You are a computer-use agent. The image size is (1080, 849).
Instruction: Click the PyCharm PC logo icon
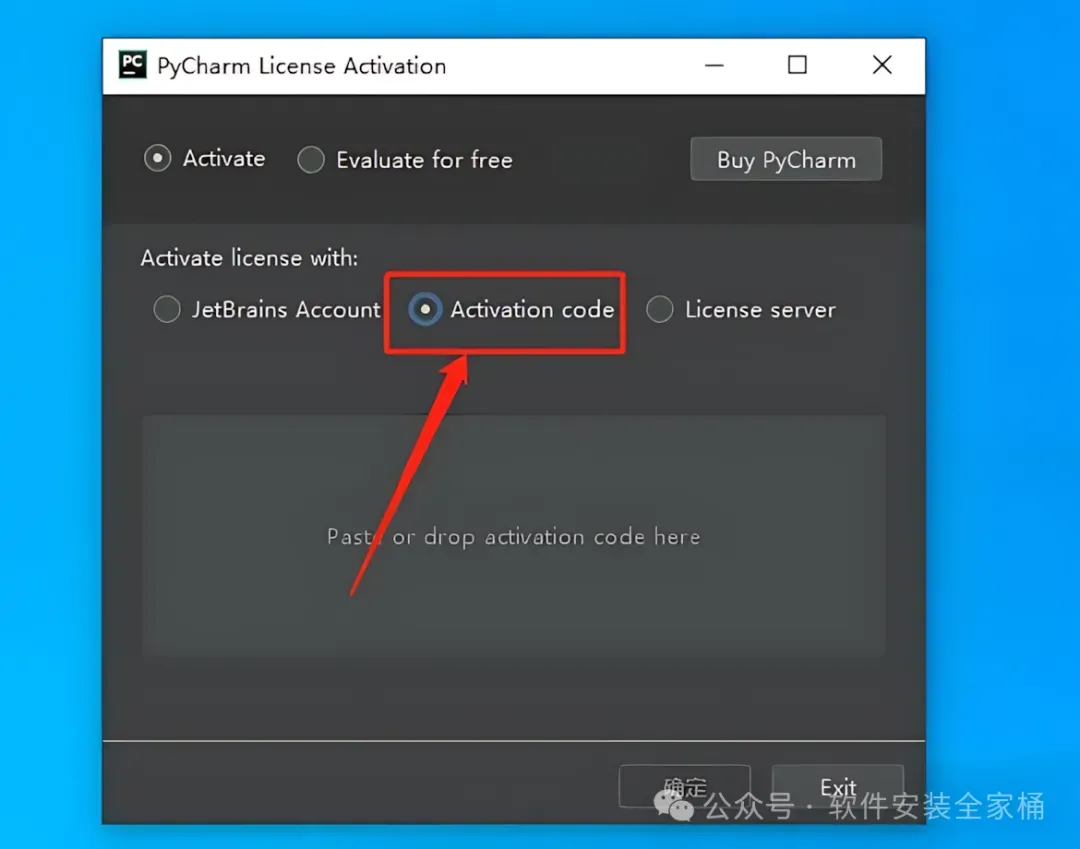pos(132,65)
